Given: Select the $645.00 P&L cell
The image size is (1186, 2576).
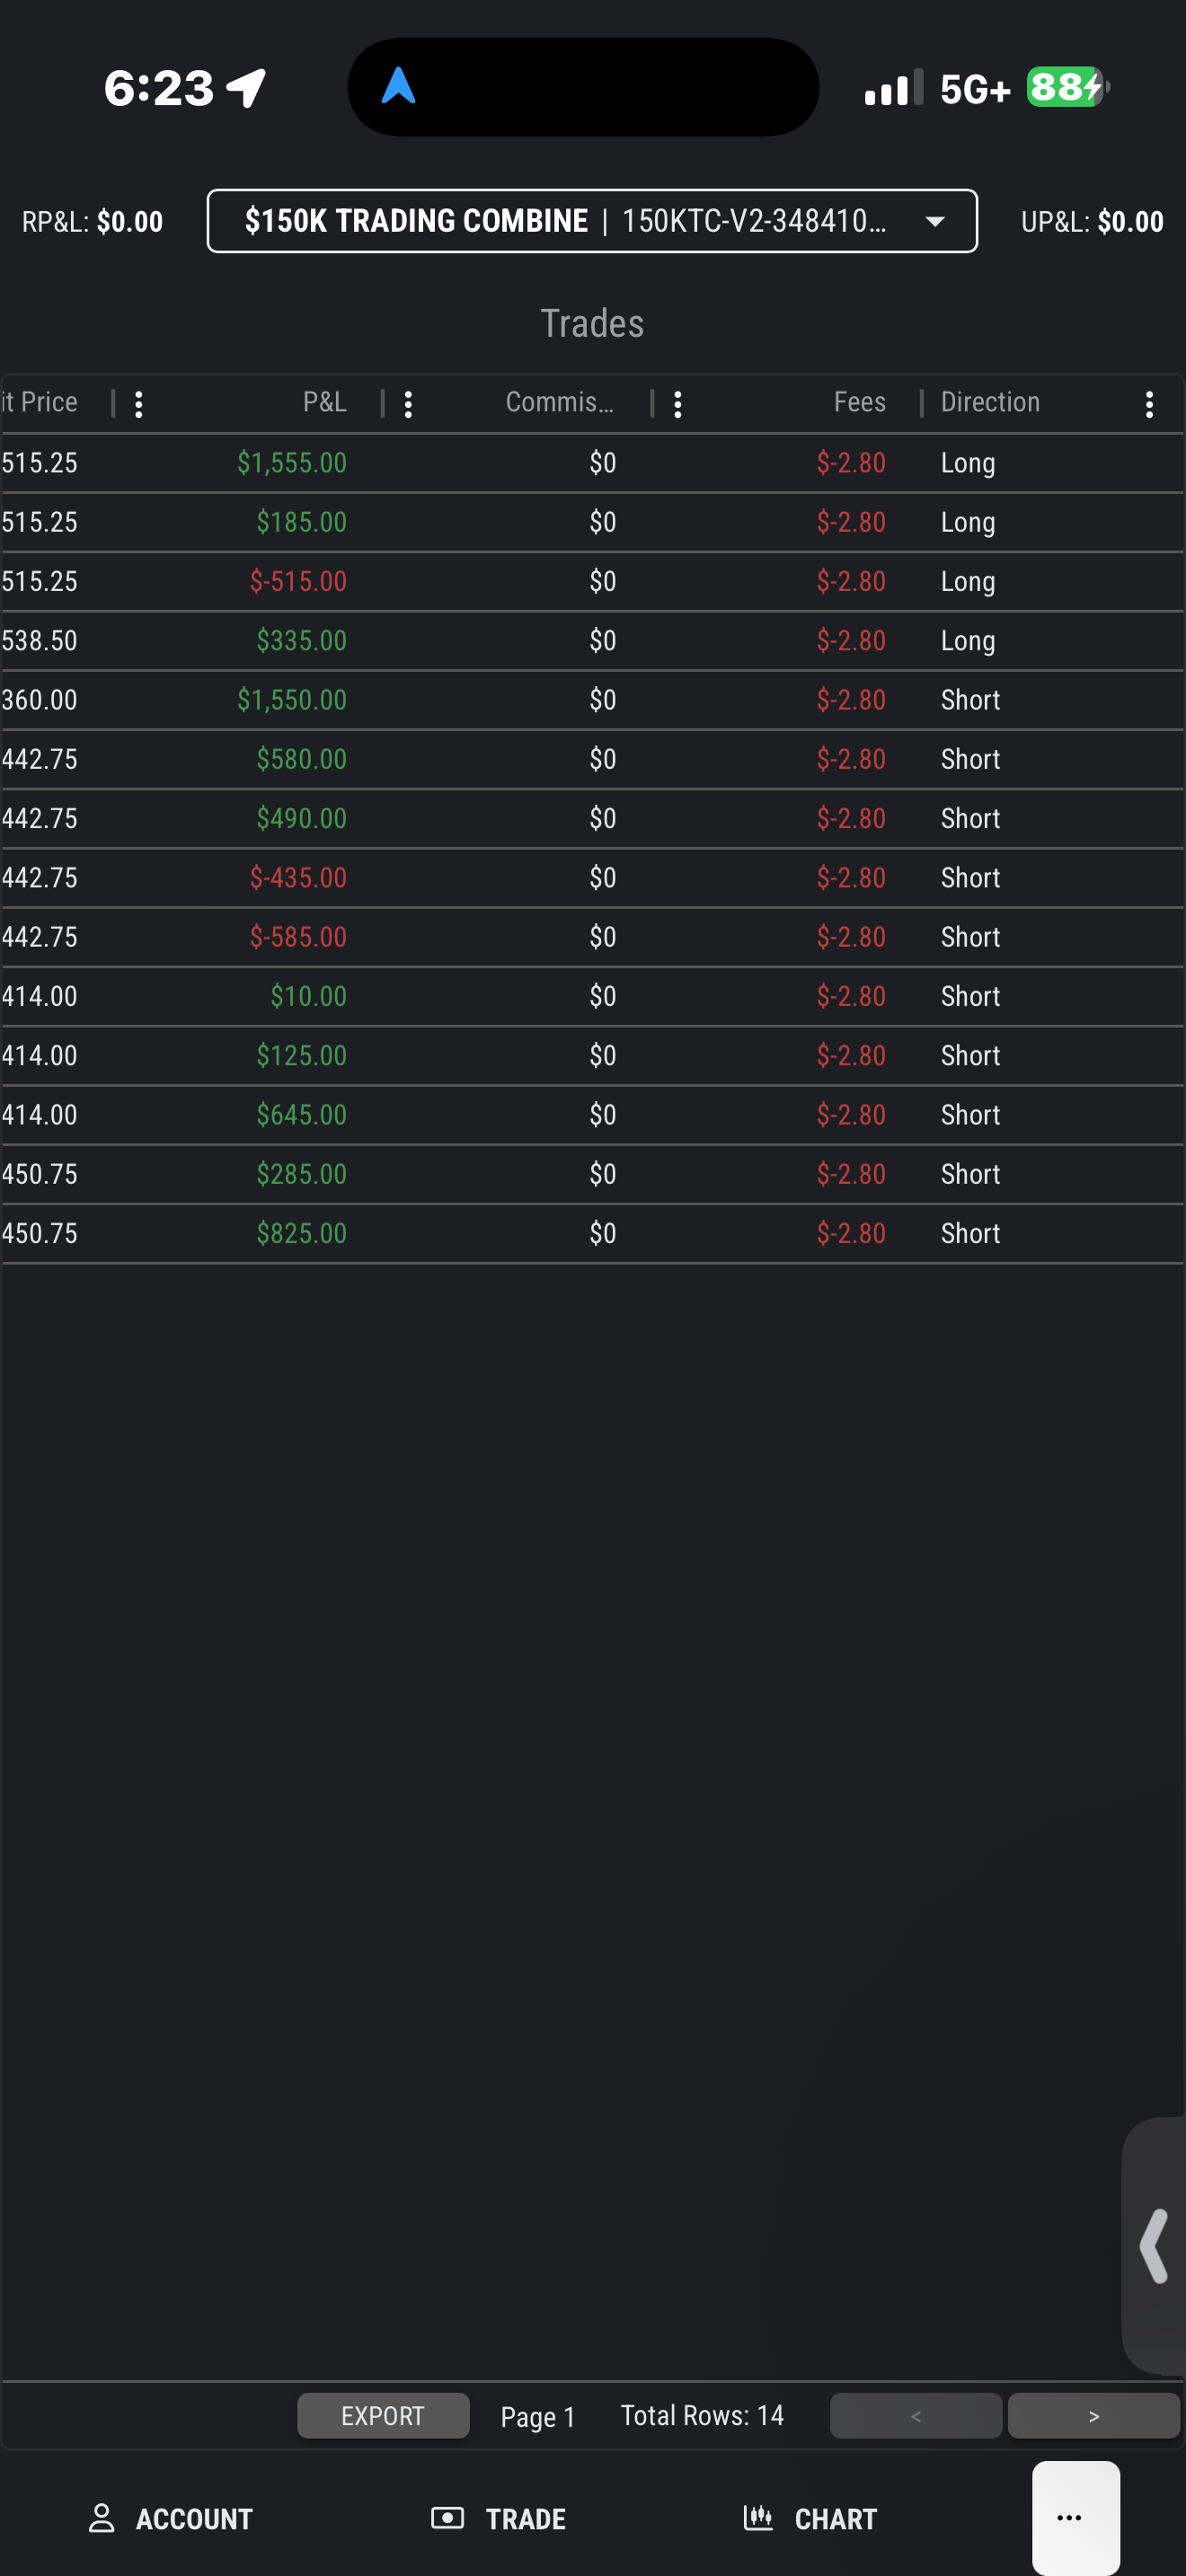Looking at the screenshot, I should click(x=302, y=1115).
